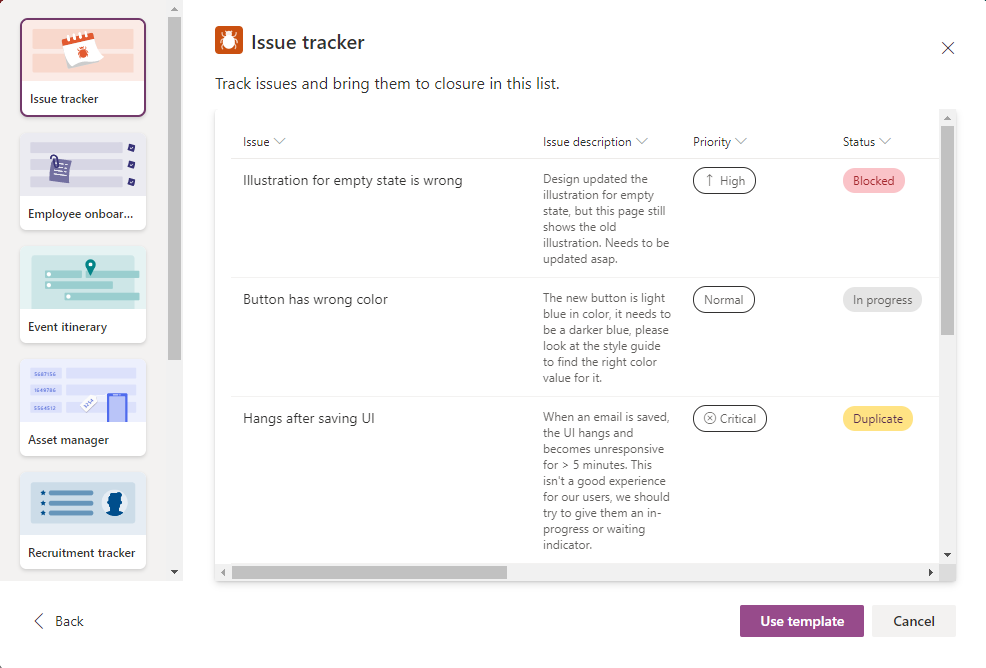Click the Cancel button
Viewport: 986px width, 668px height.
913,621
